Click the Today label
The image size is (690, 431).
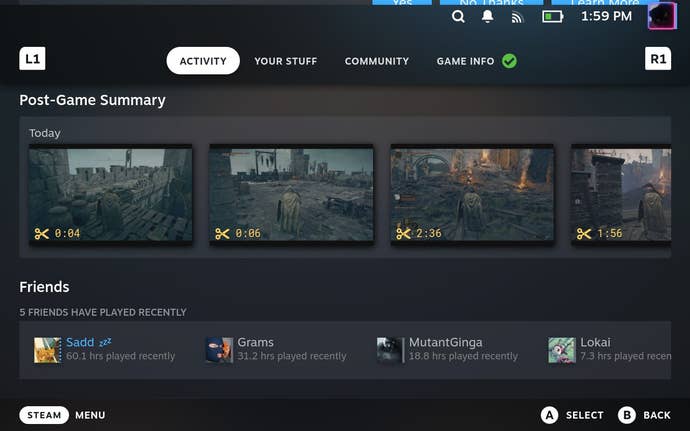[45, 133]
